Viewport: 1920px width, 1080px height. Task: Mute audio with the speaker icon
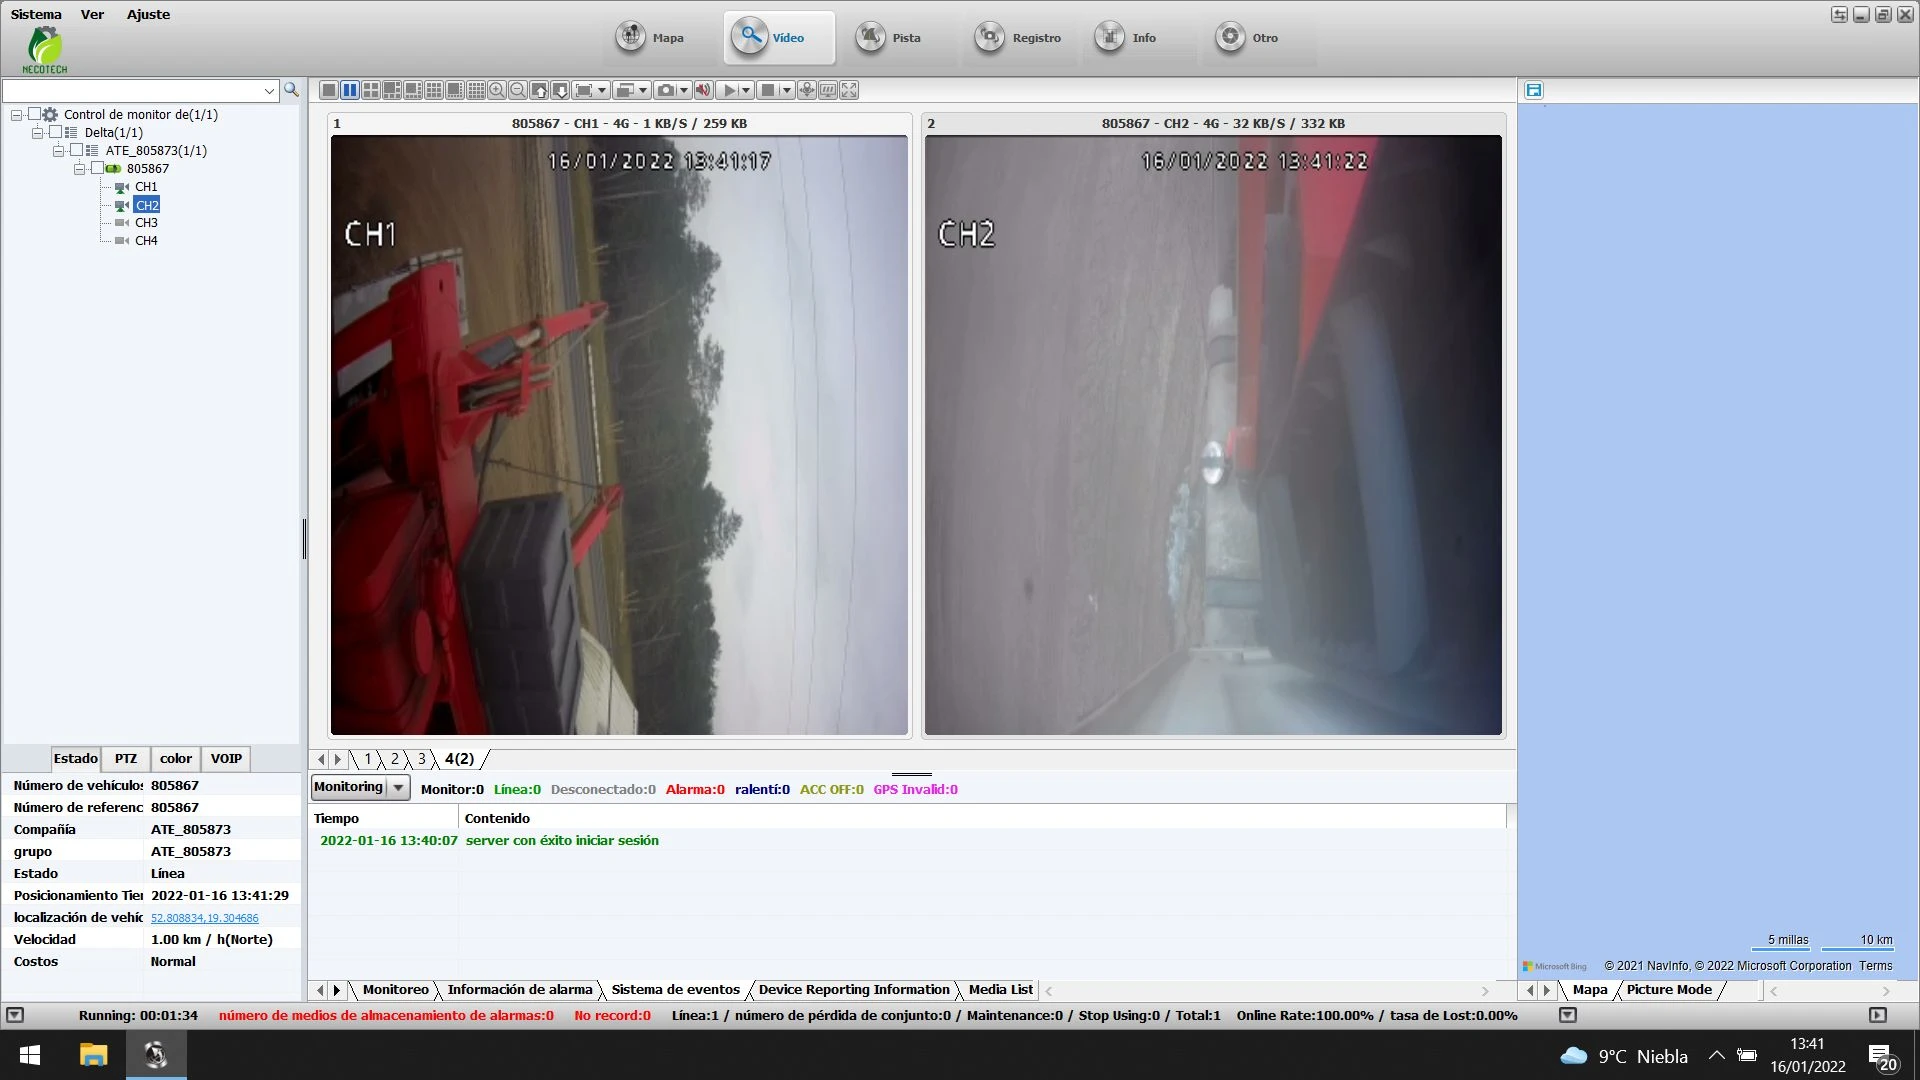[x=703, y=90]
